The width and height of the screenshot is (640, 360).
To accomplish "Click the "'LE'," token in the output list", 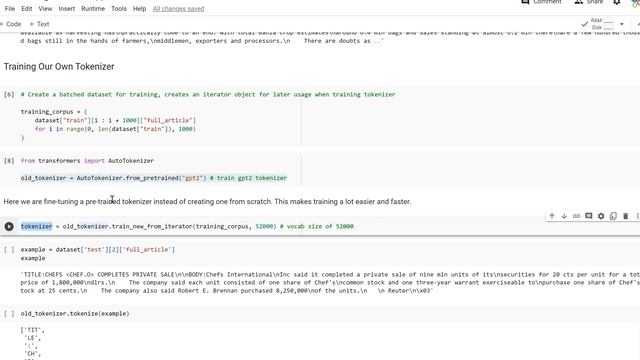I will point(33,338).
